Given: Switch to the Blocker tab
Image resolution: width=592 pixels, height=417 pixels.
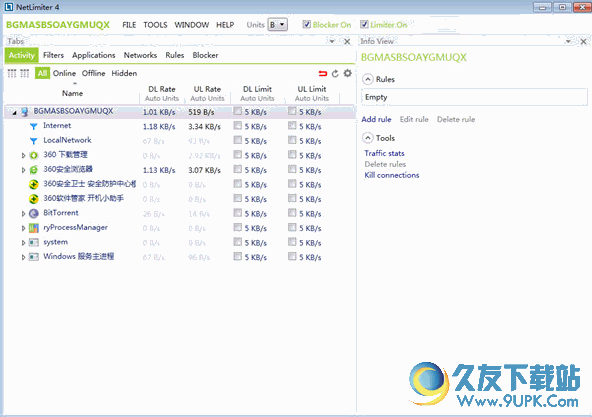Looking at the screenshot, I should click(205, 55).
